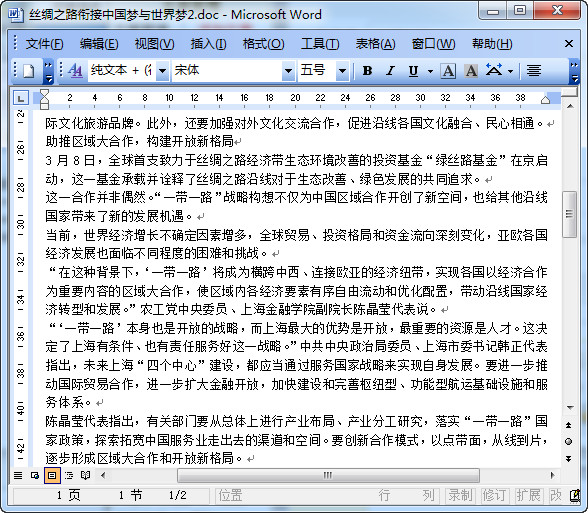Toggle 录制 macro recording in status bar
The width and height of the screenshot is (588, 513).
(460, 495)
